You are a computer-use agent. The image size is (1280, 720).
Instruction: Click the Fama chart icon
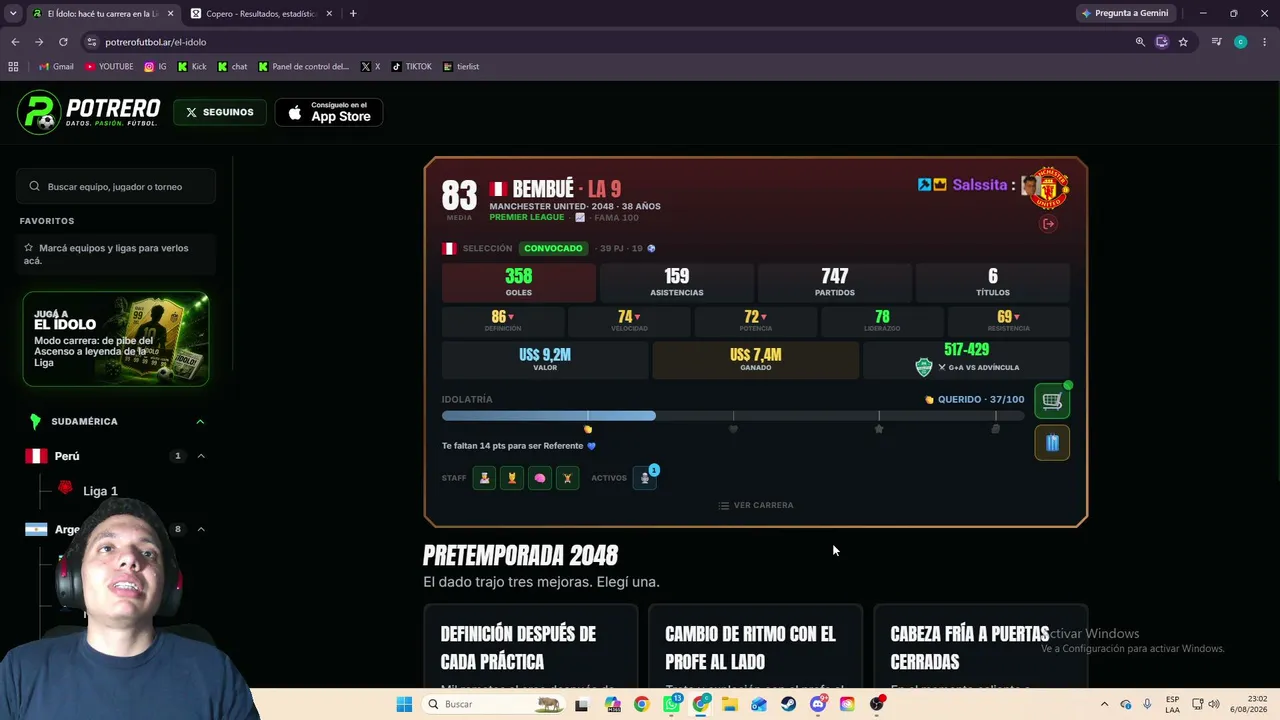point(580,218)
